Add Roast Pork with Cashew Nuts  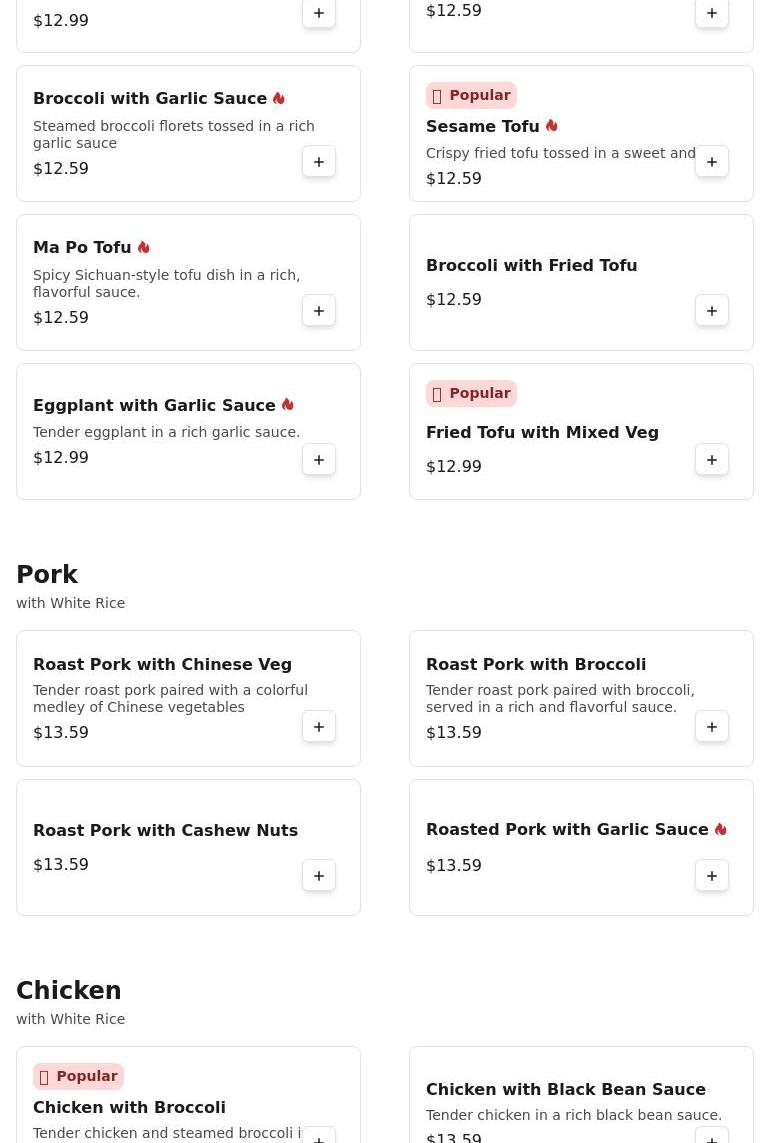(x=319, y=876)
